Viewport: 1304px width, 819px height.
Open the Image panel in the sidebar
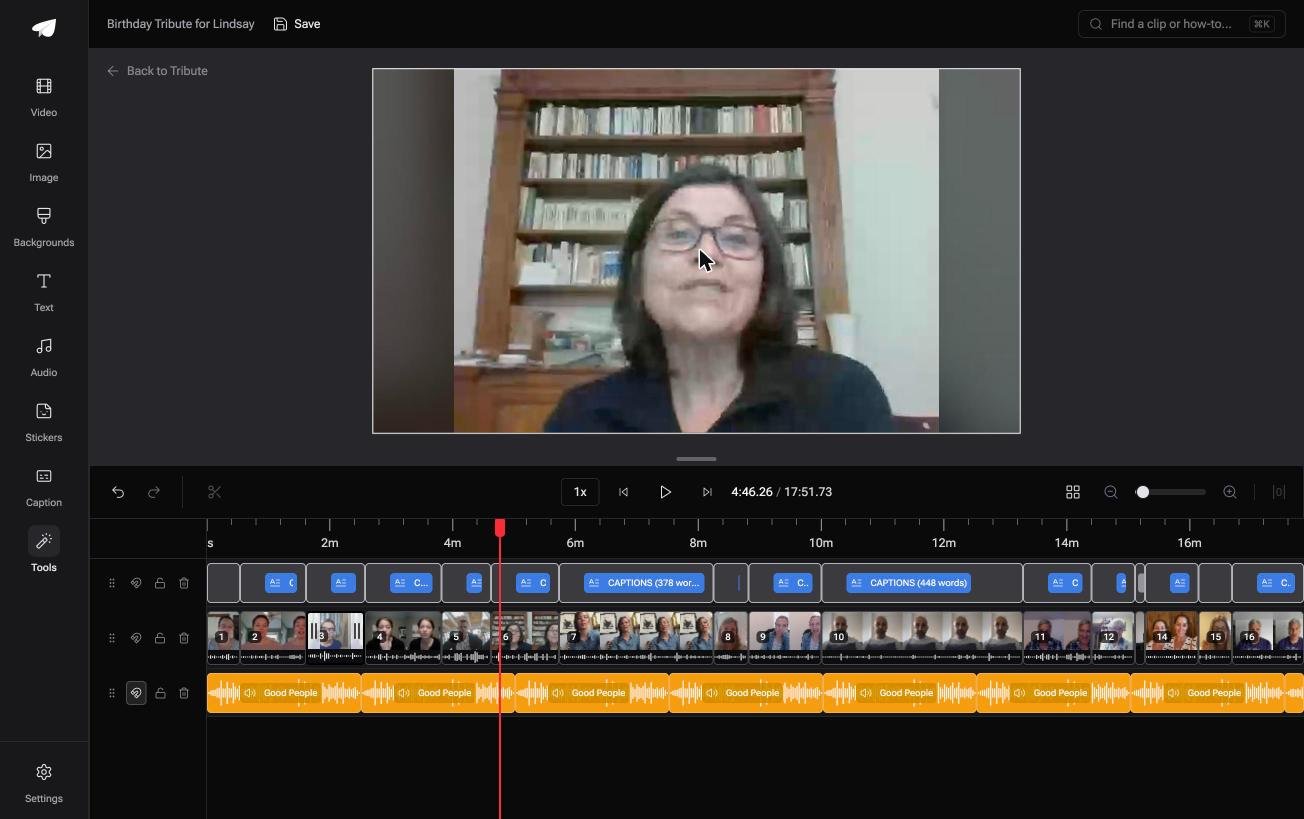pos(44,162)
